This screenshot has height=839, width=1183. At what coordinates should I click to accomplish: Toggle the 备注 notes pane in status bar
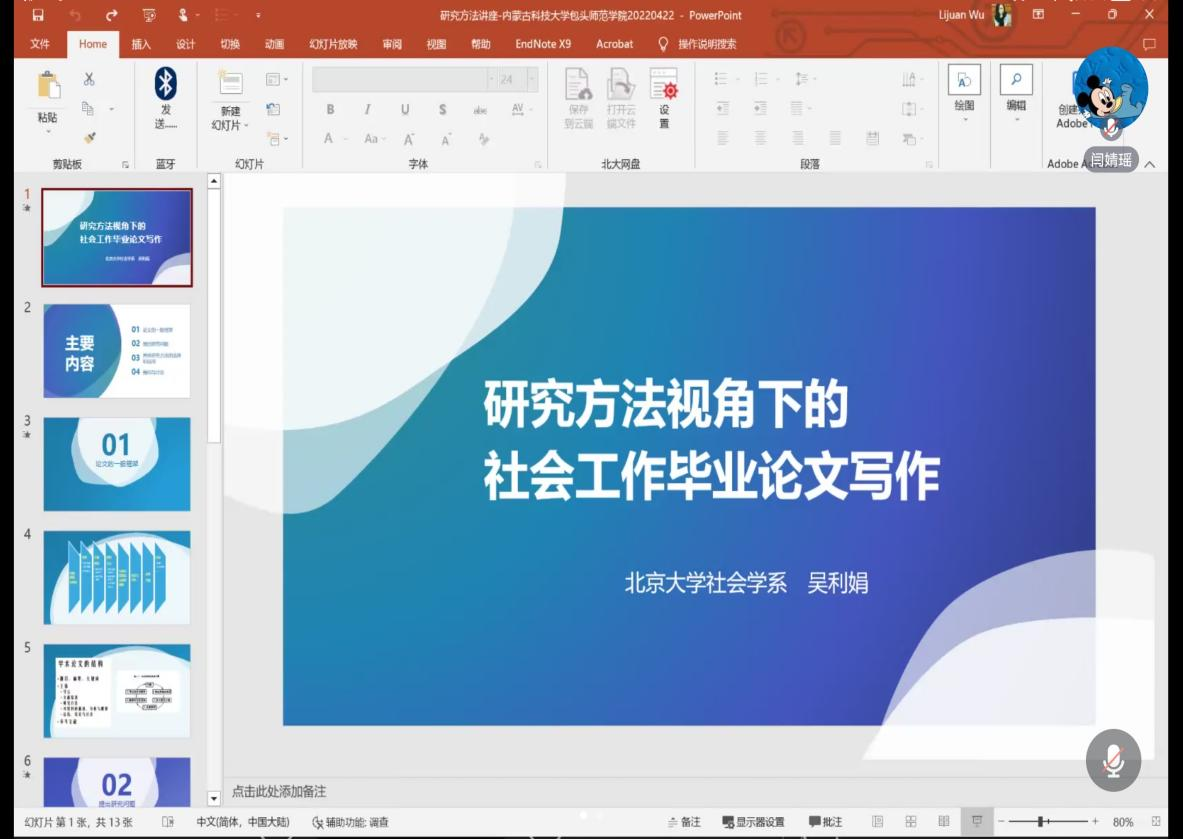684,822
